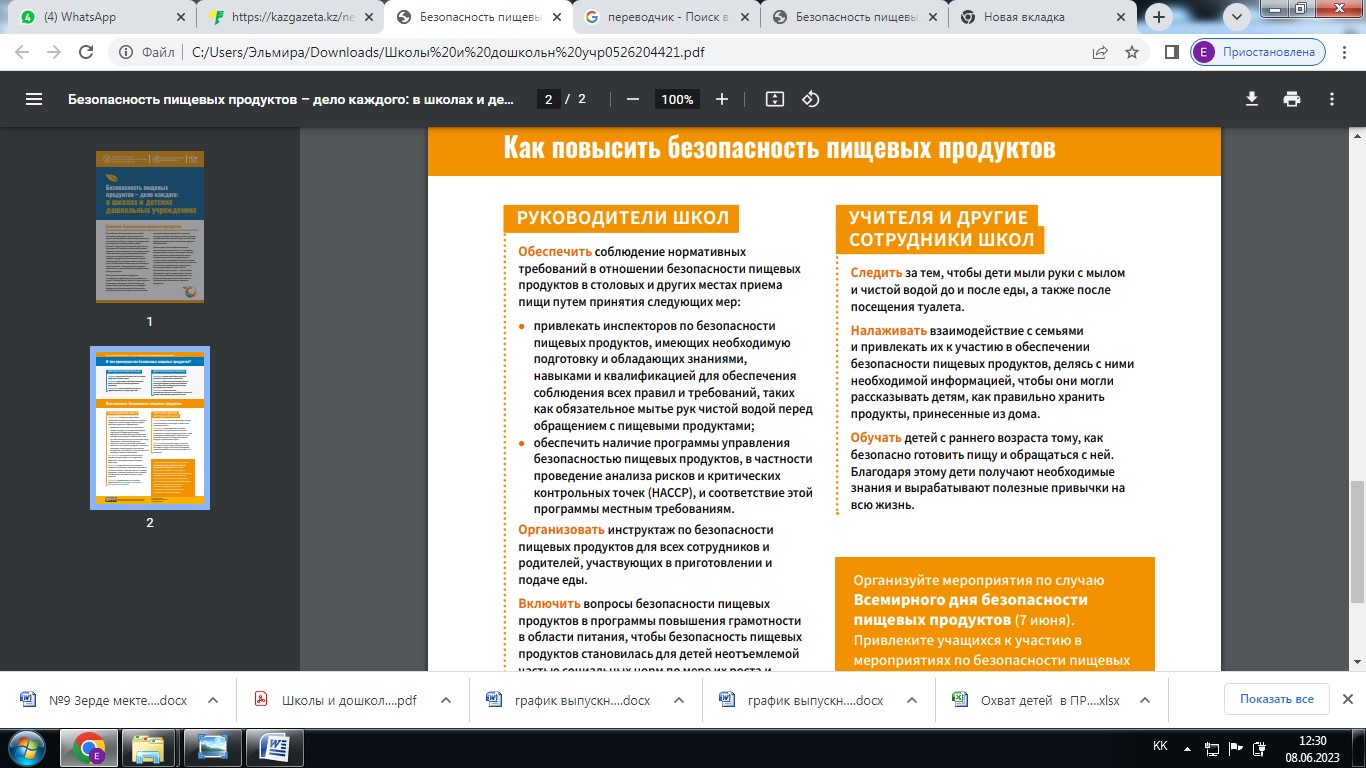Open the PDF viewer more actions menu
Image resolution: width=1366 pixels, height=768 pixels.
(x=1332, y=99)
